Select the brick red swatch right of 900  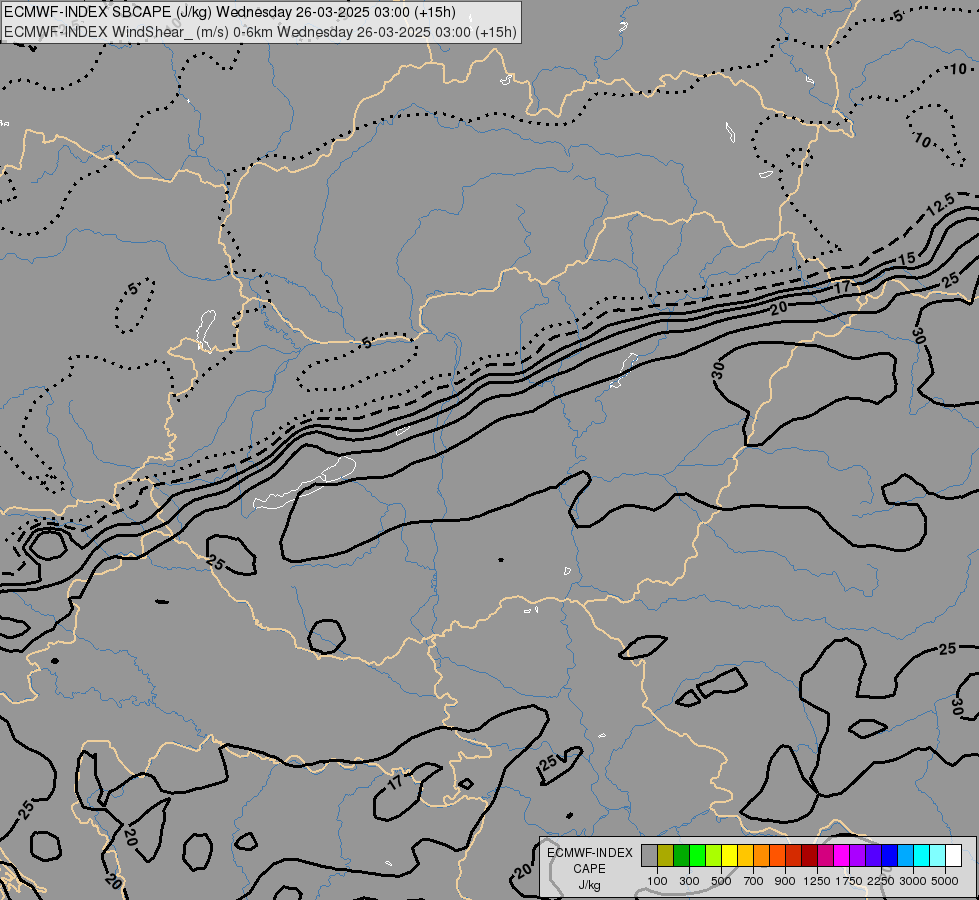(794, 855)
